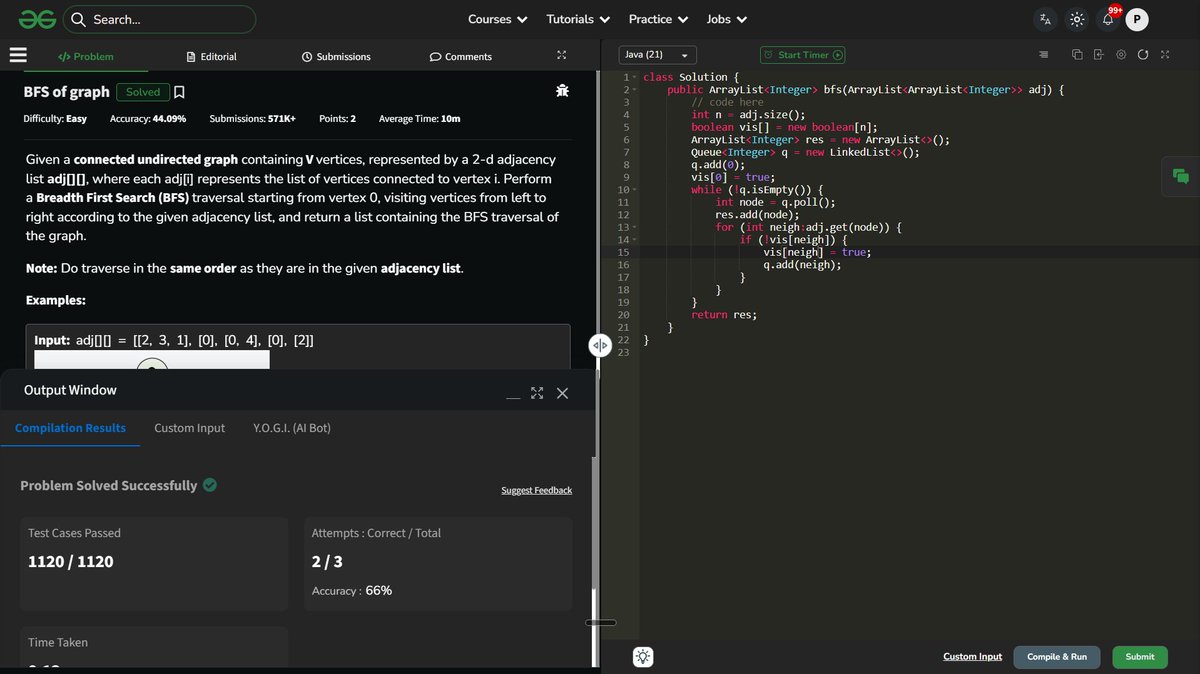Select the Custom Input tab

190,428
